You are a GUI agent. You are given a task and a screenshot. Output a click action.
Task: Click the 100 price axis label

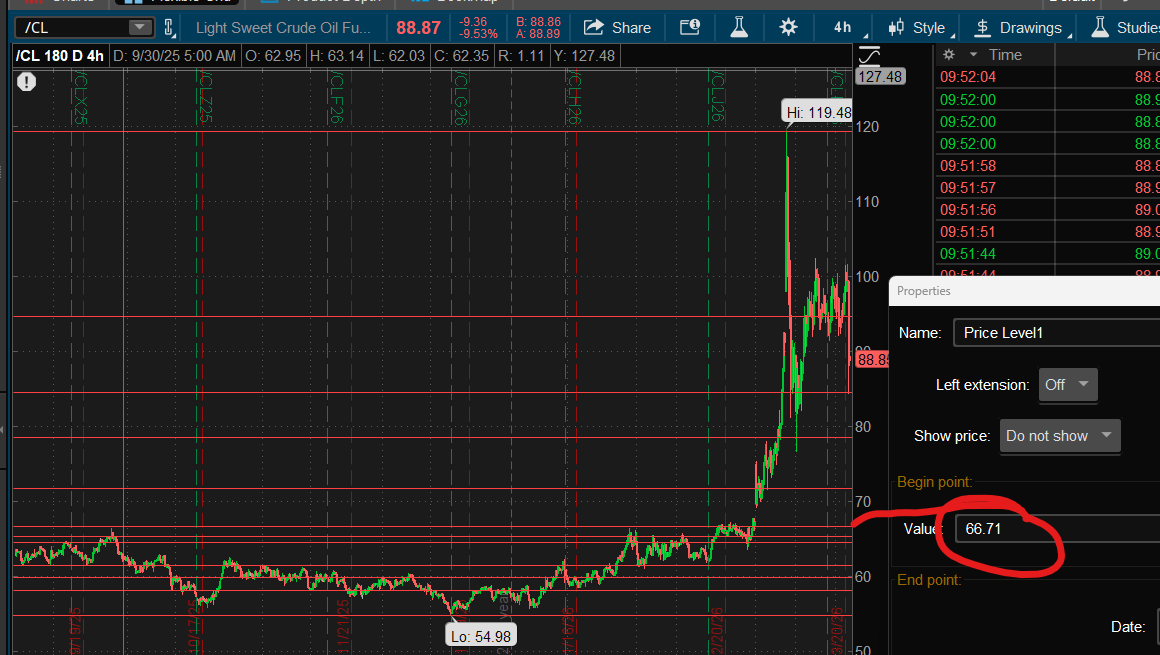click(x=867, y=277)
